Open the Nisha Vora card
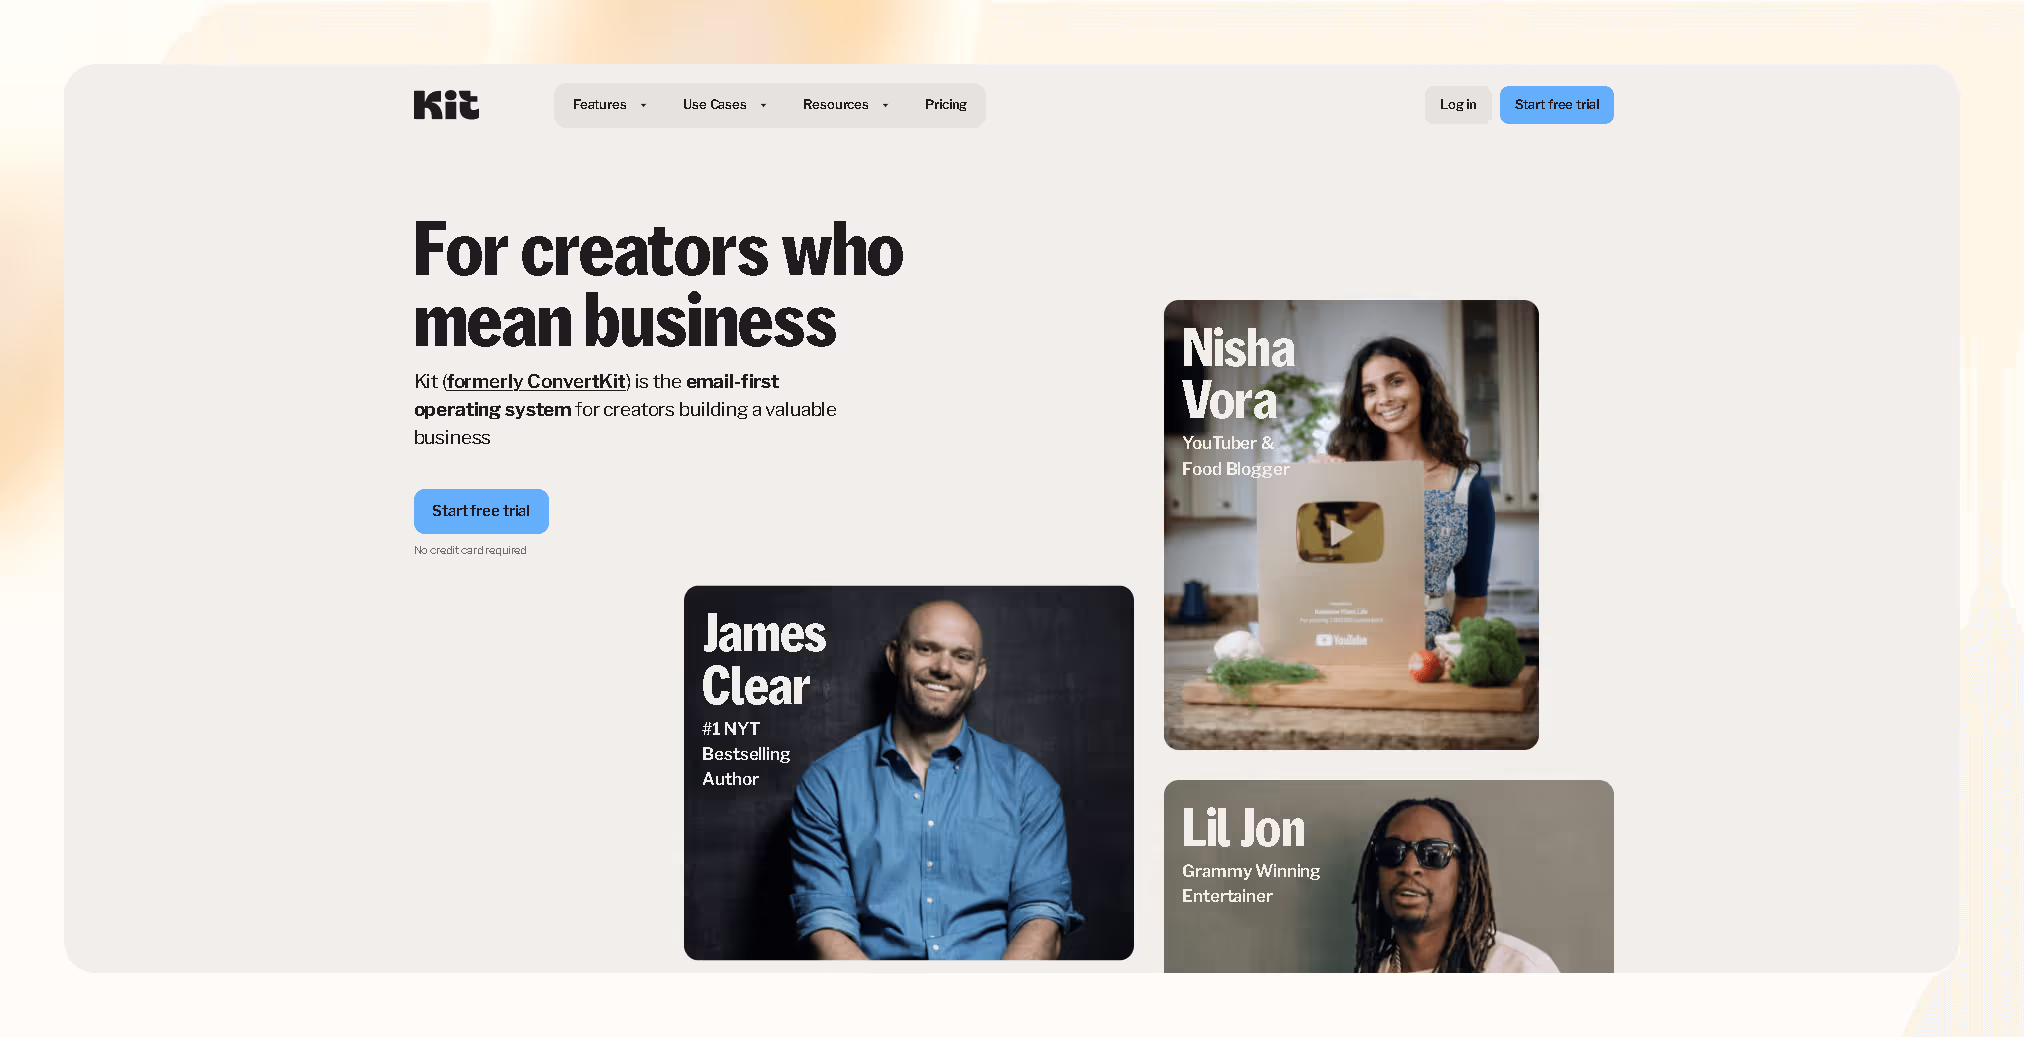Image resolution: width=2024 pixels, height=1037 pixels. pyautogui.click(x=1351, y=525)
